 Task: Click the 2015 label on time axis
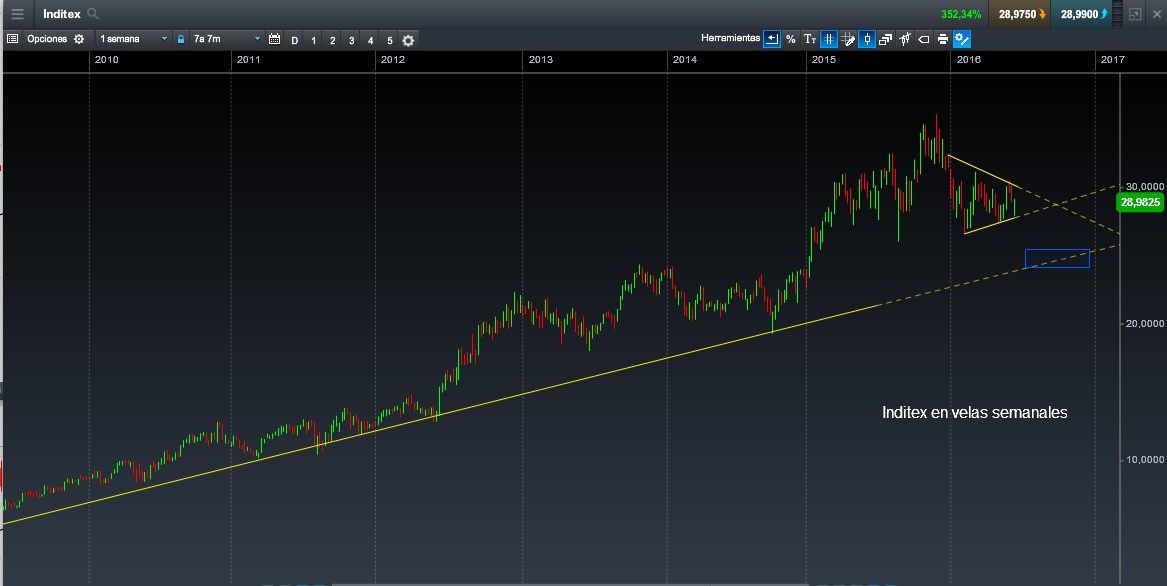click(824, 60)
